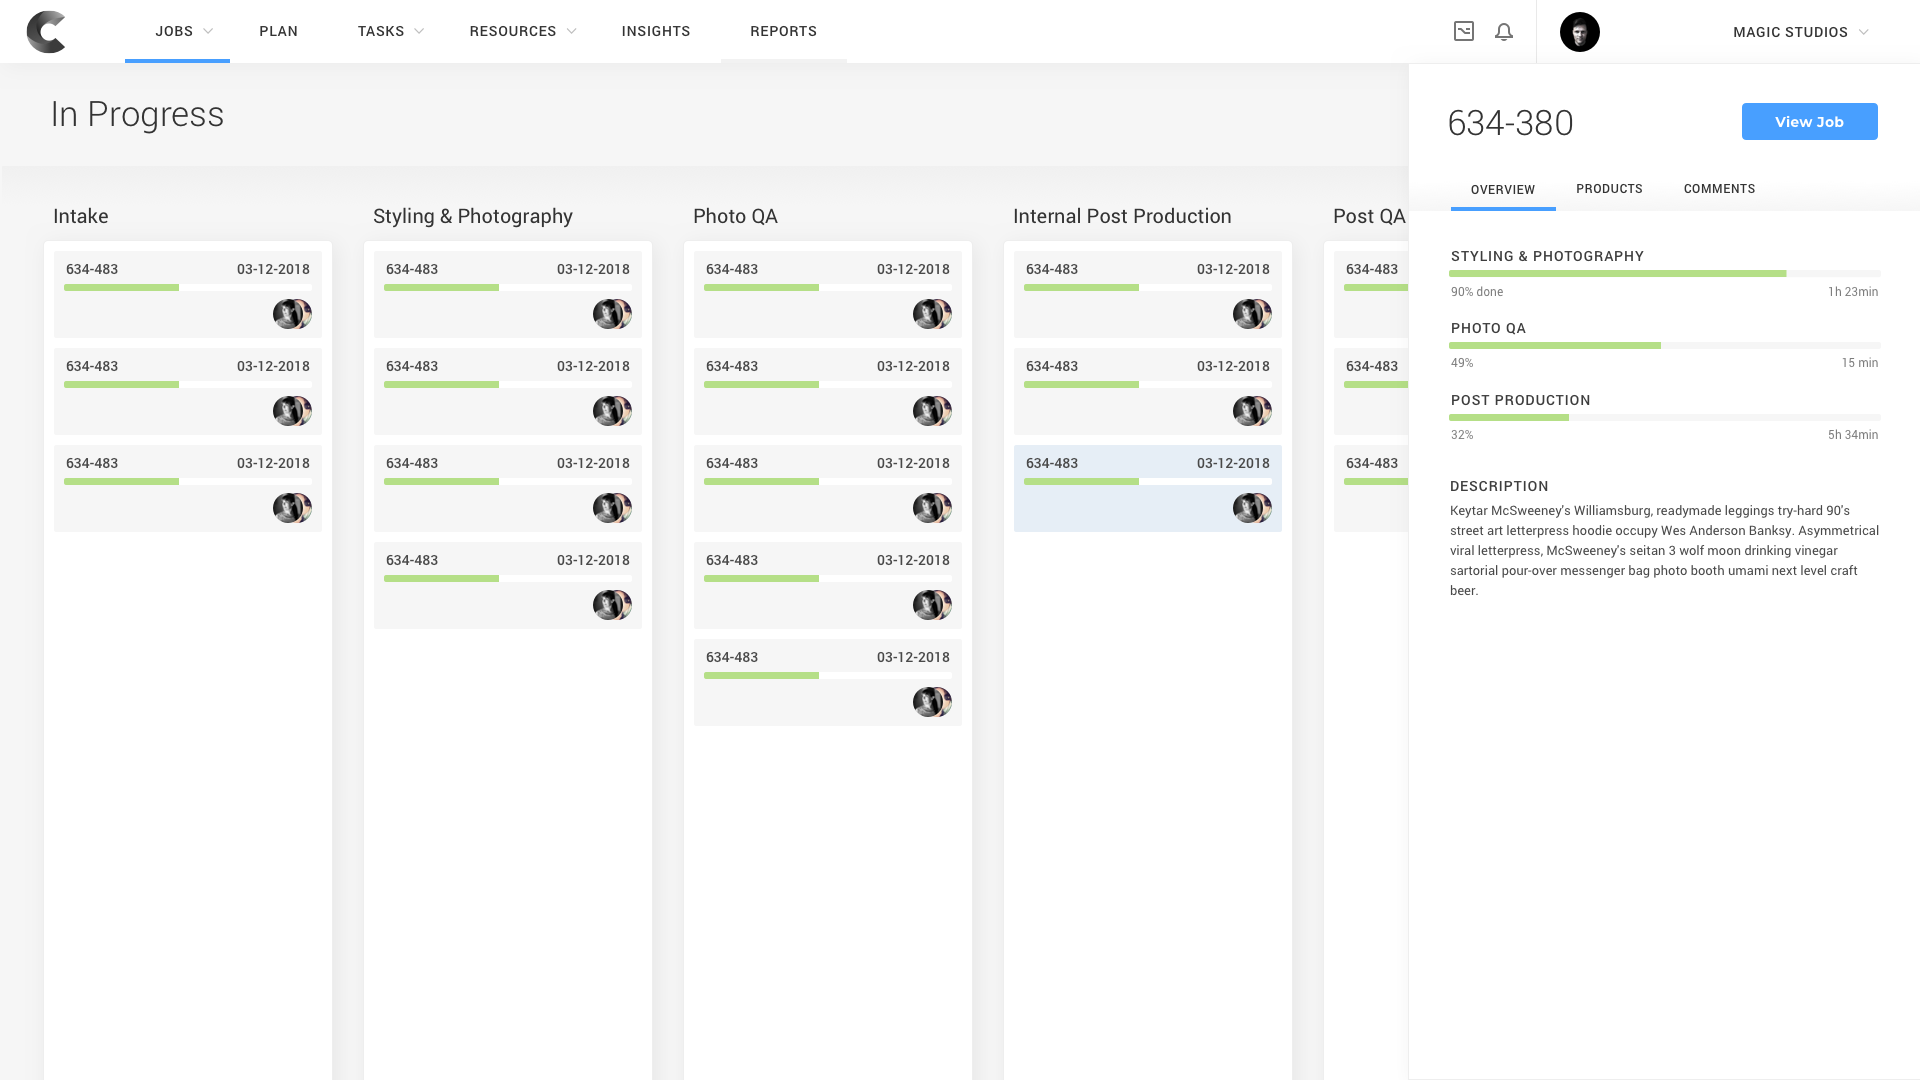Expand the Tasks dropdown arrow
The image size is (1920, 1080).
click(419, 32)
